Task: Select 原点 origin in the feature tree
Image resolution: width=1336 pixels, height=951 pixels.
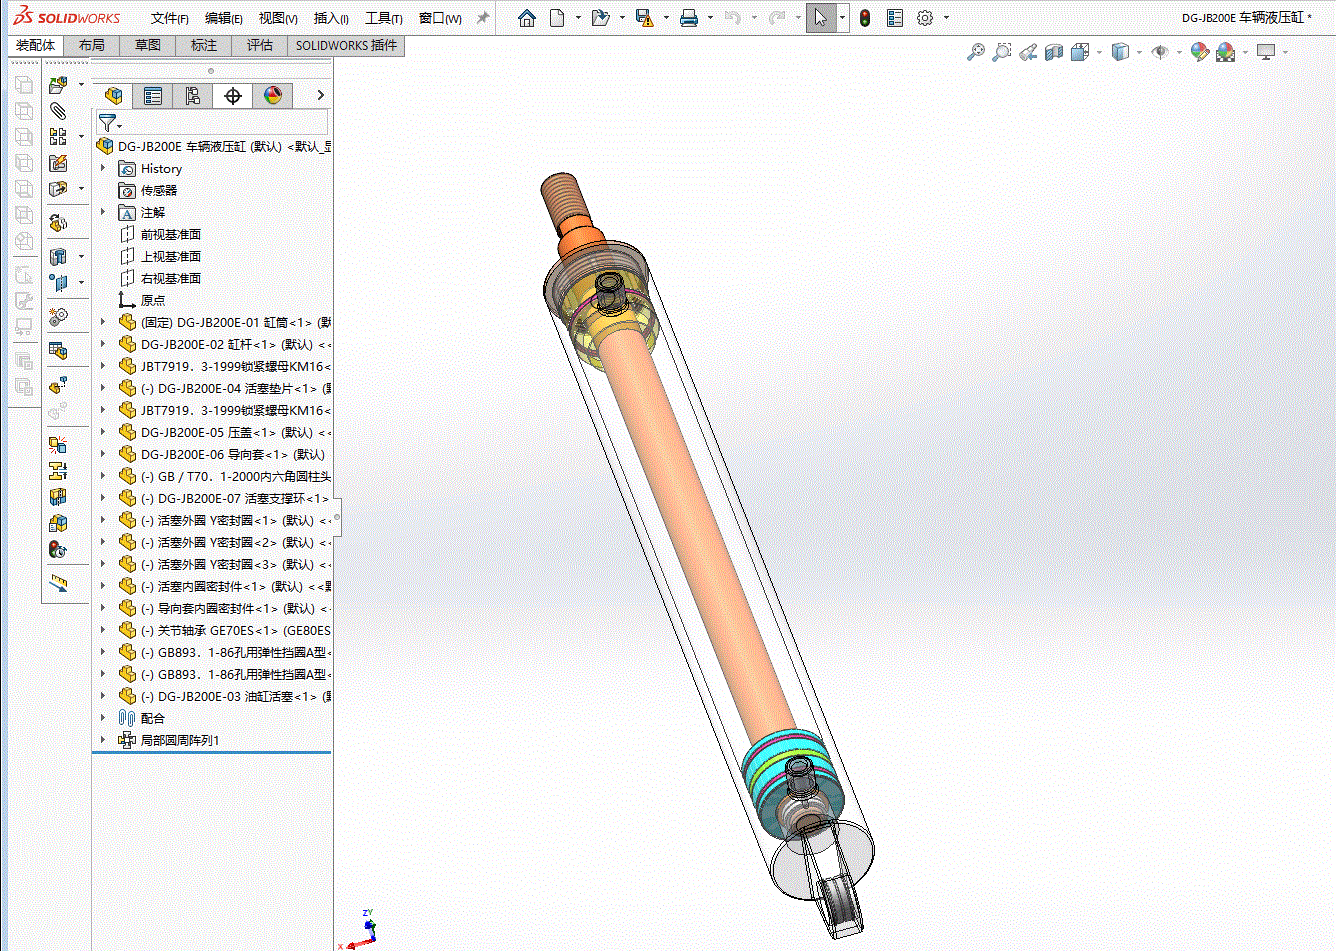Action: [153, 300]
